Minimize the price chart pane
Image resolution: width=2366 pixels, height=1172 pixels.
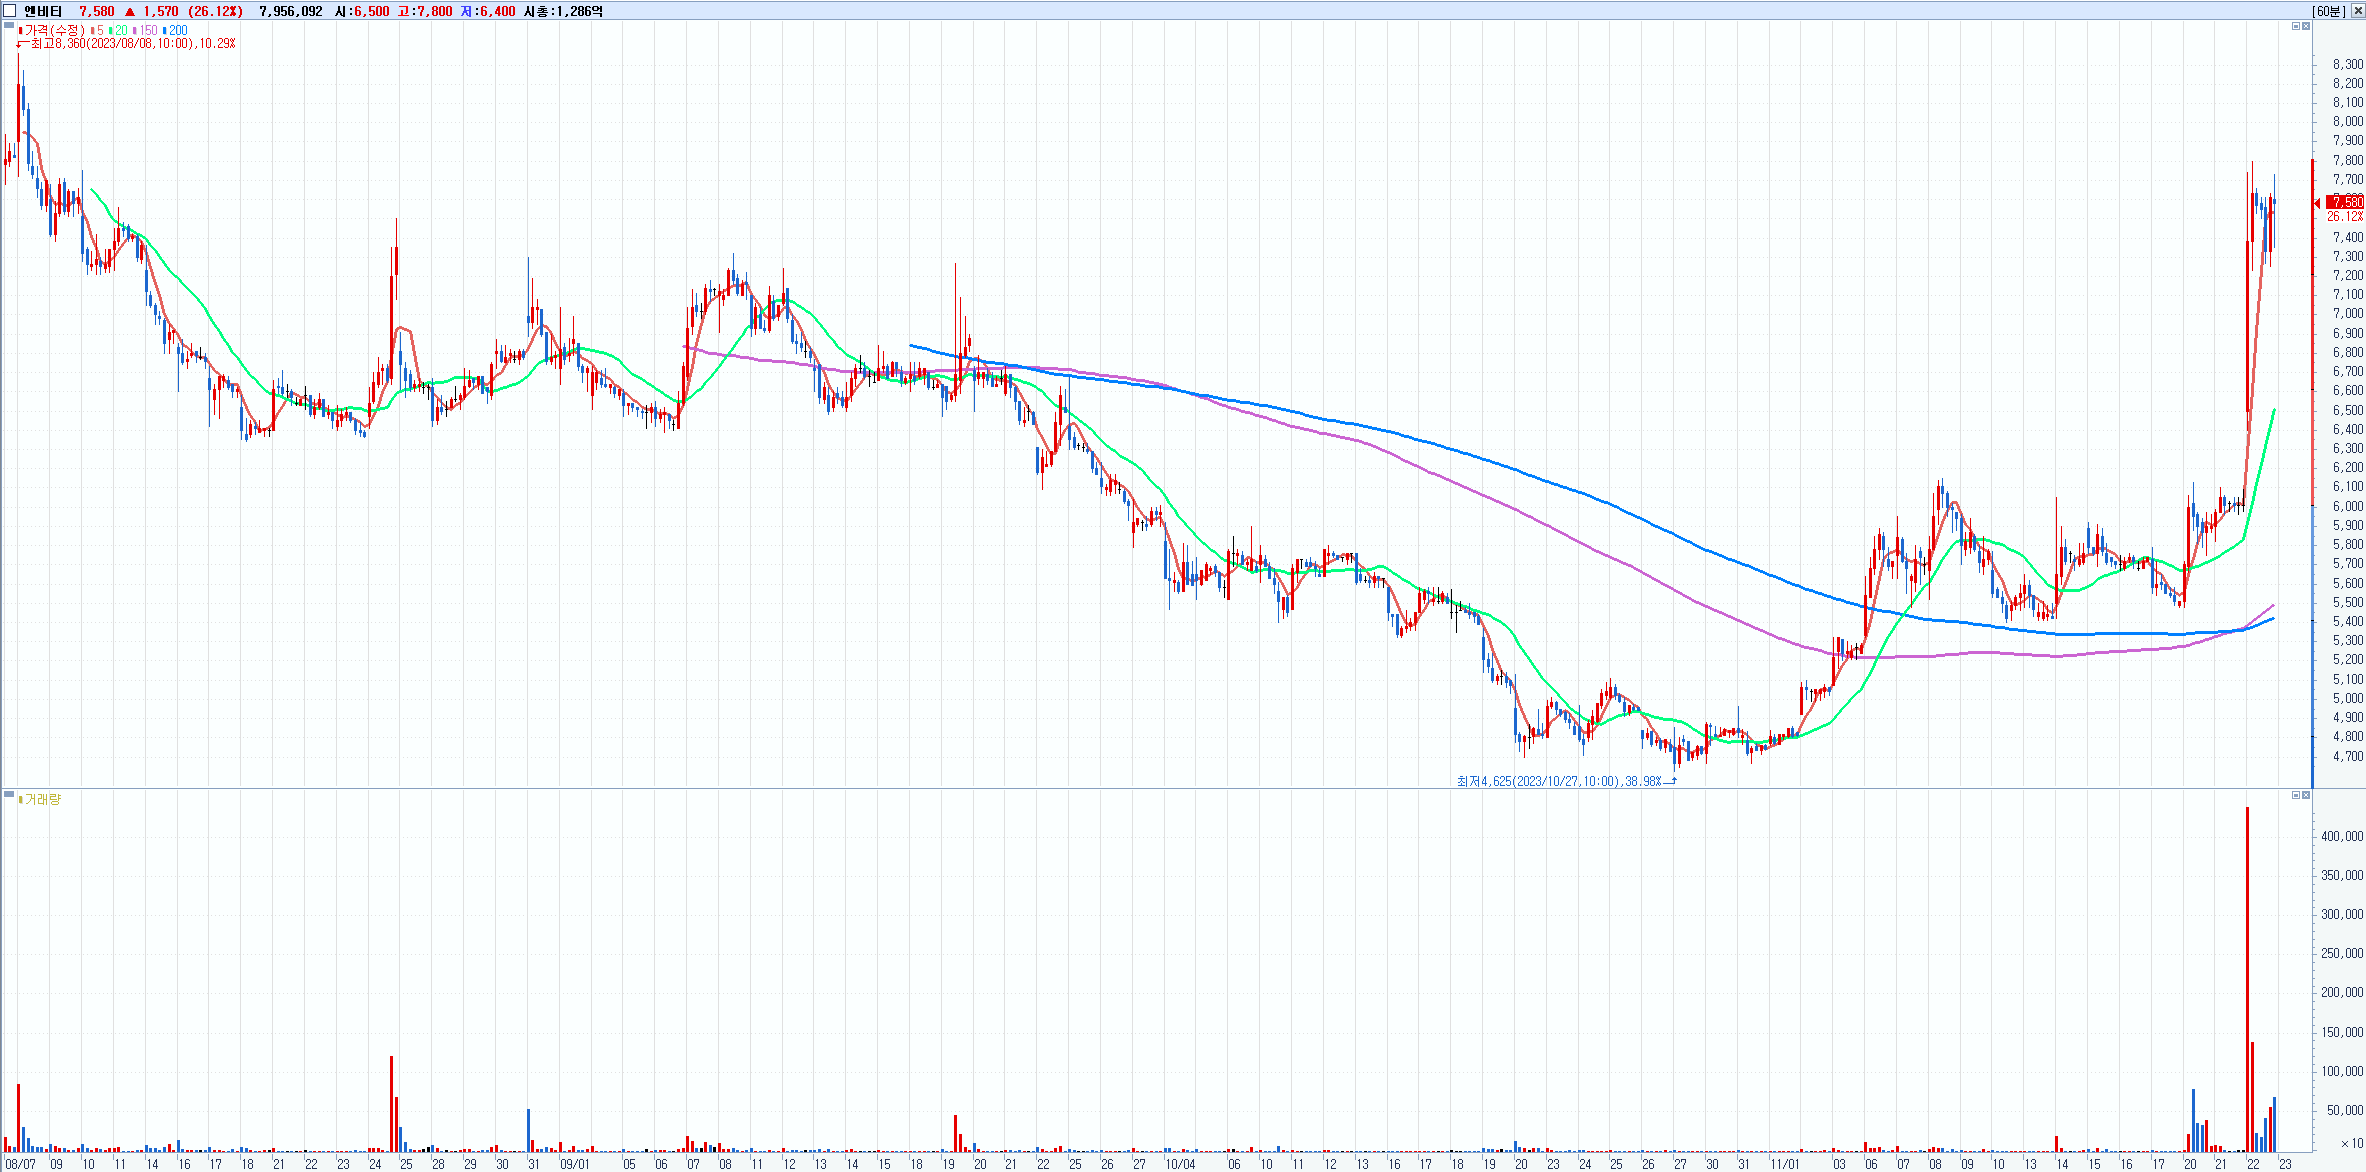click(x=2295, y=26)
